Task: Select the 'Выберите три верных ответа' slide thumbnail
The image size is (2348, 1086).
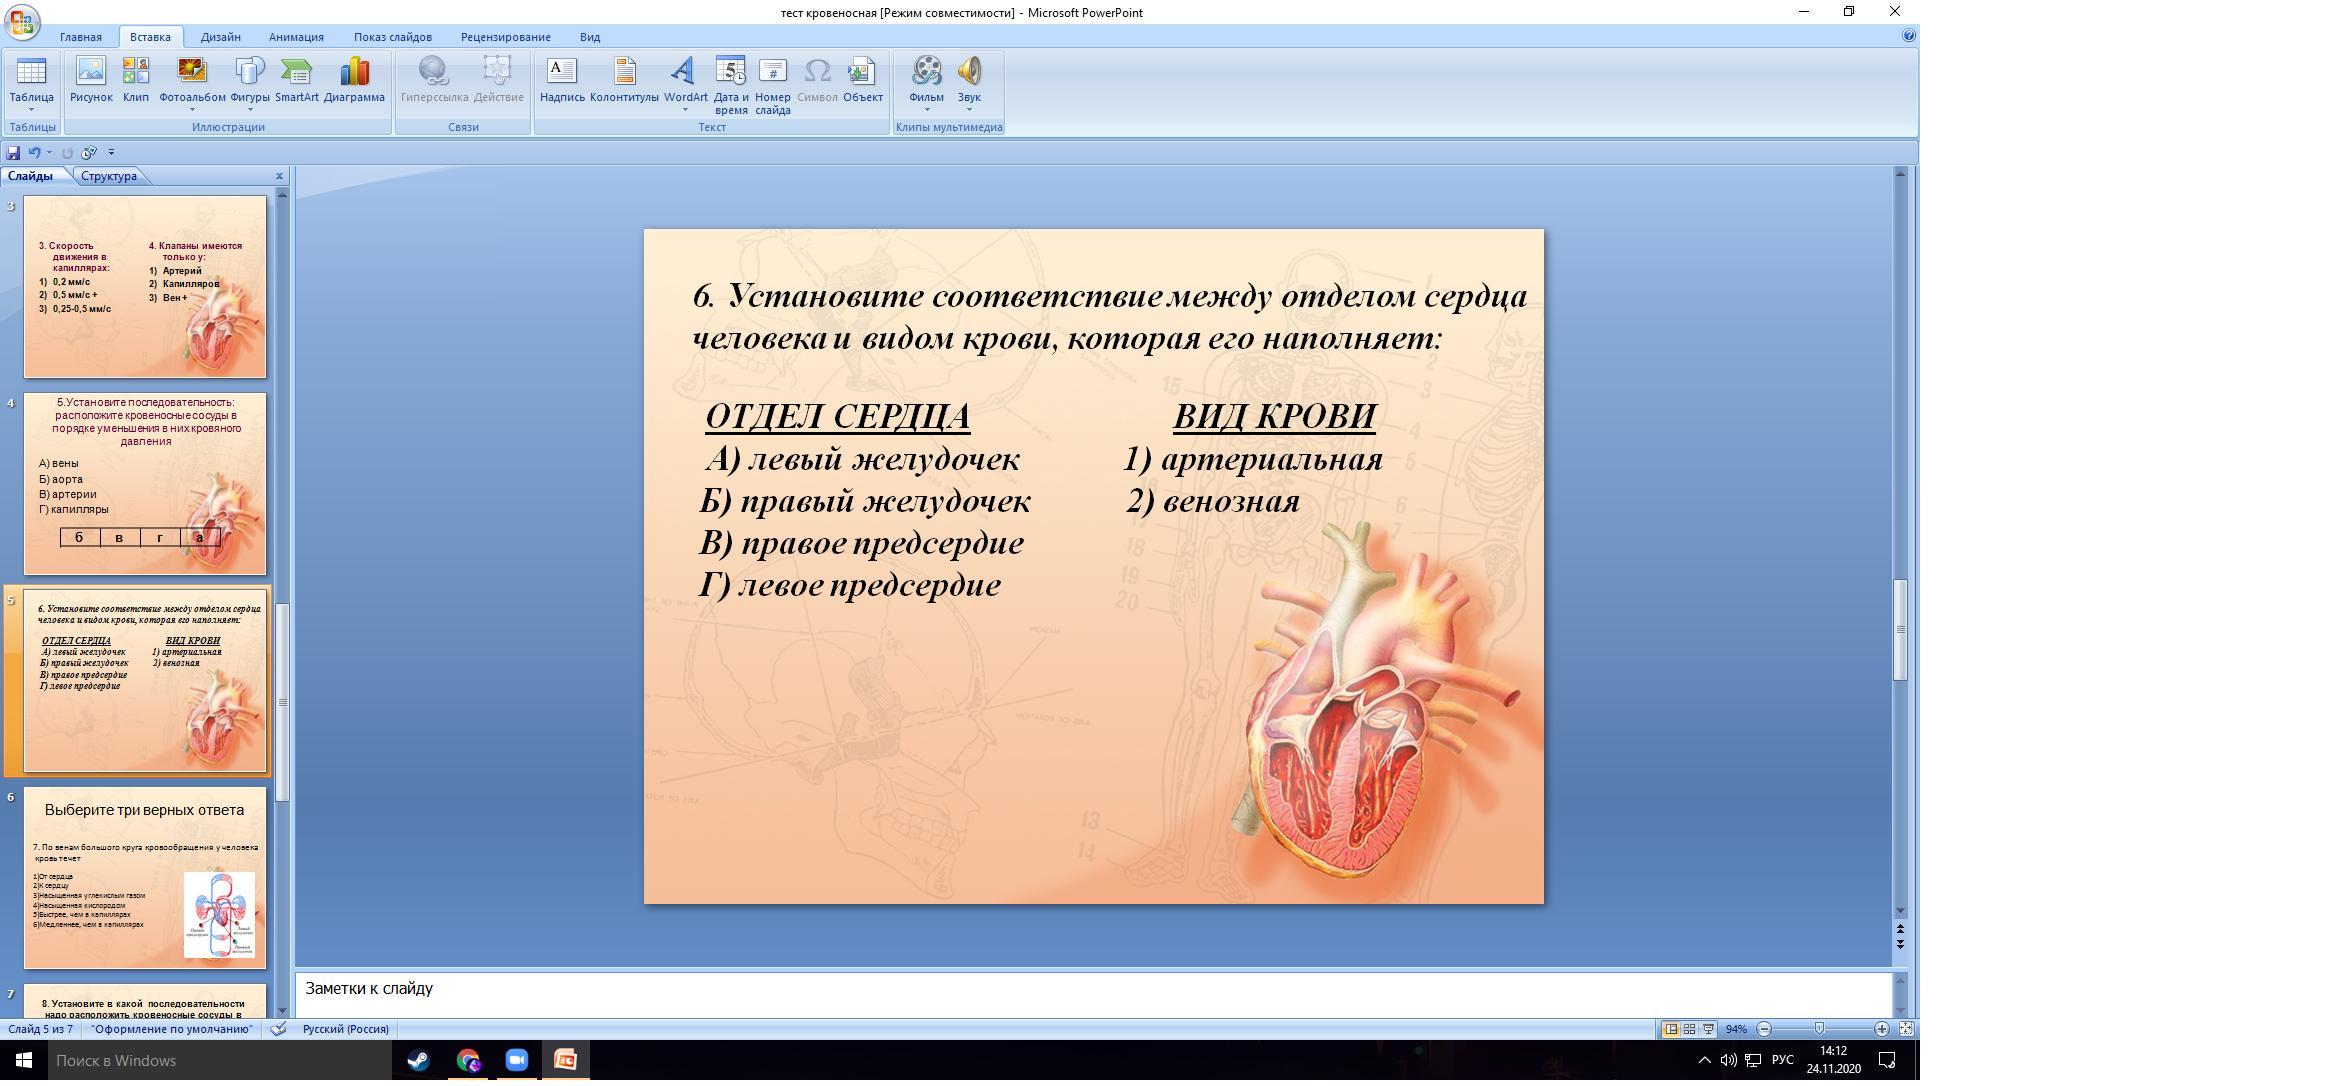Action: tap(145, 878)
